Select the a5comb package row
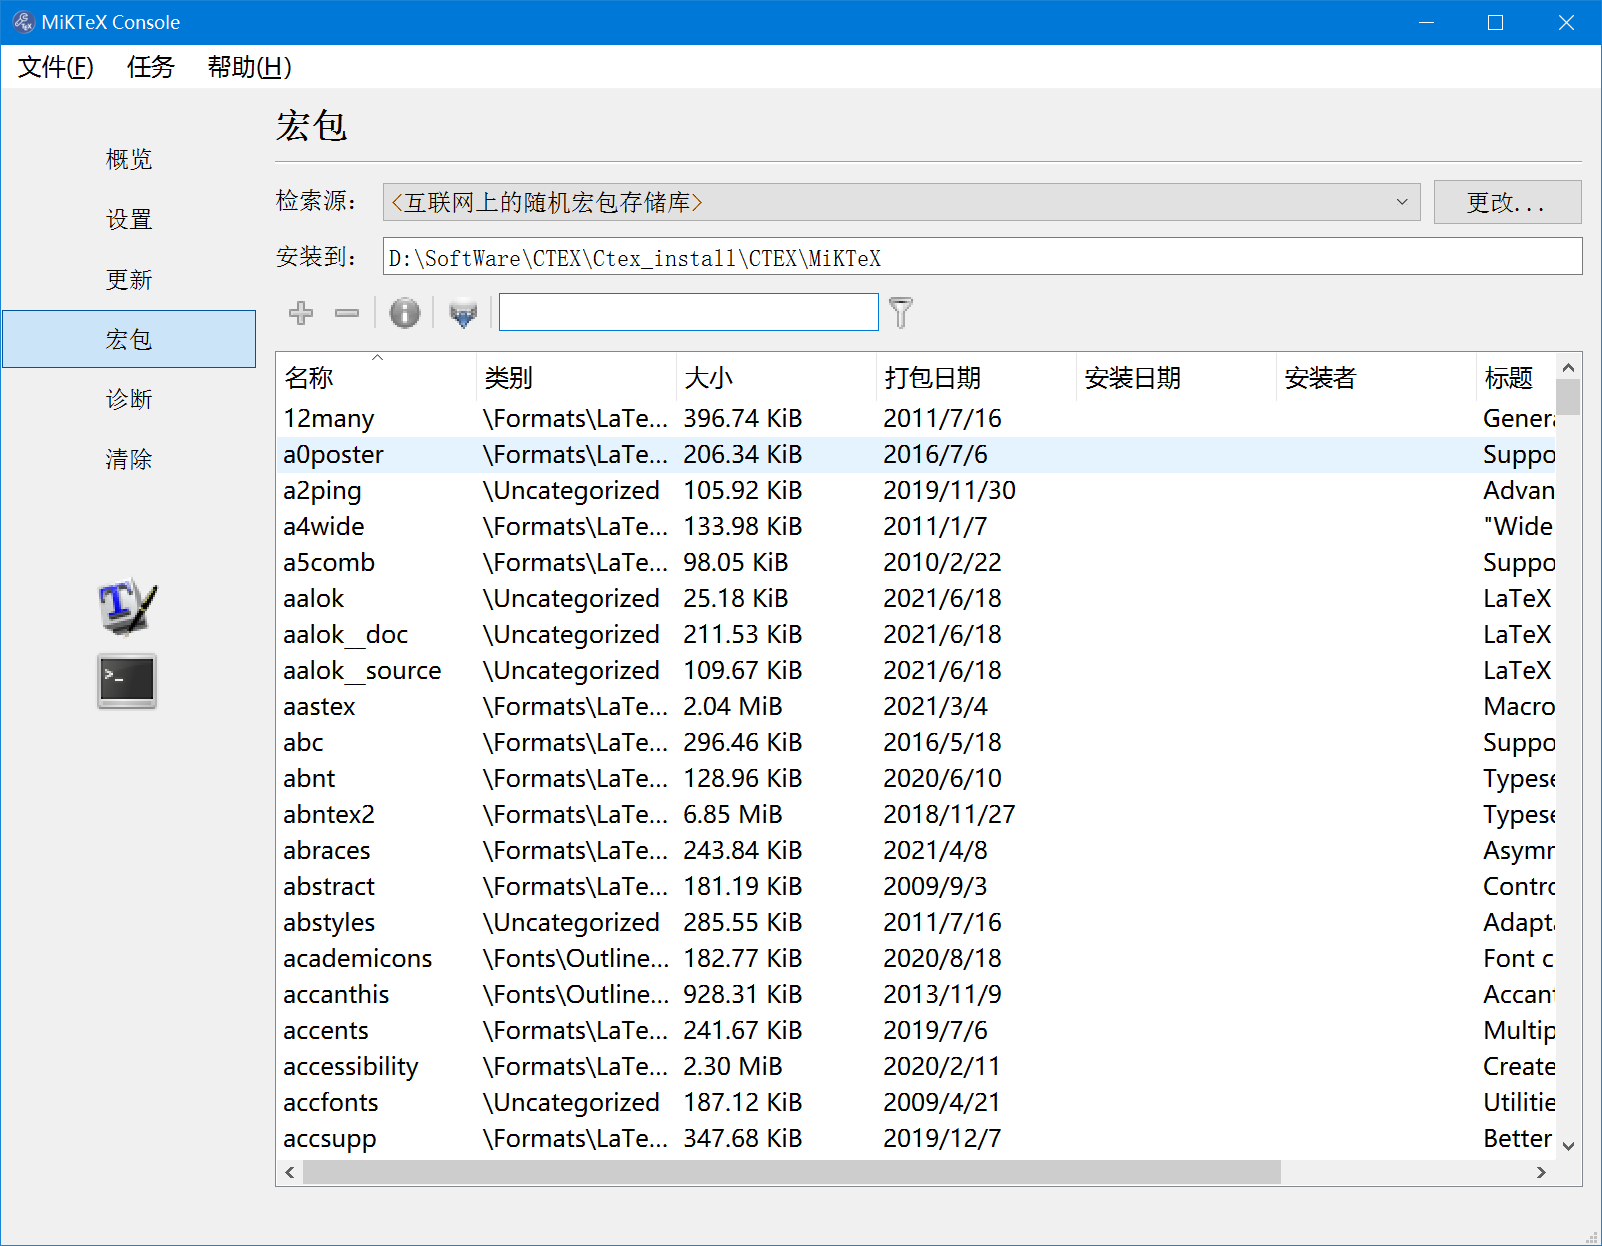The width and height of the screenshot is (1602, 1246). click(x=916, y=562)
